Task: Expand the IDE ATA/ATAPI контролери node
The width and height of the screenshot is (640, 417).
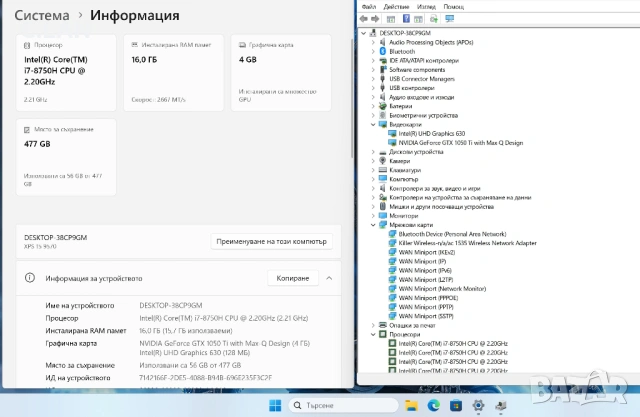Action: pos(373,60)
